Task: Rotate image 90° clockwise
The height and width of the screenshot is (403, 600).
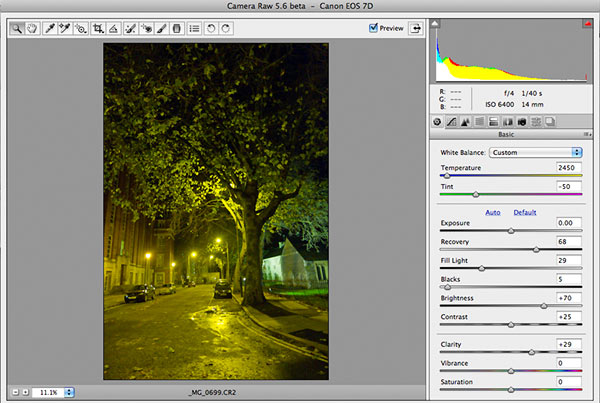Action: (226, 28)
